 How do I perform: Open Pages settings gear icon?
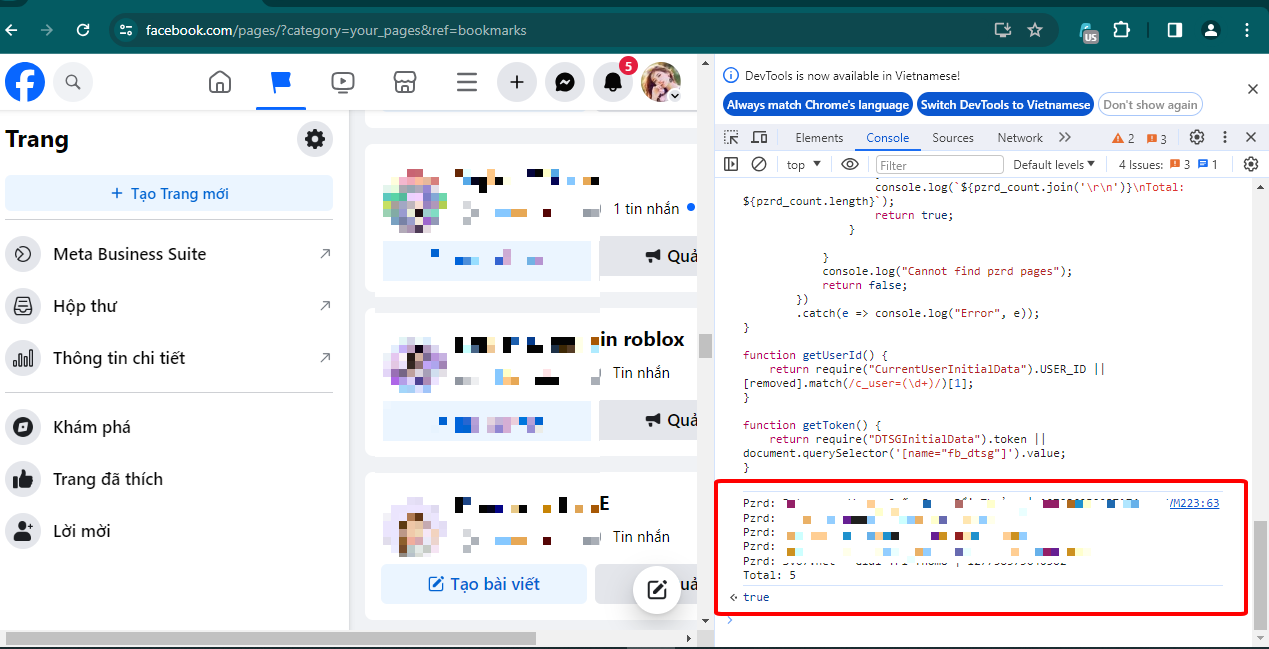pyautogui.click(x=315, y=139)
